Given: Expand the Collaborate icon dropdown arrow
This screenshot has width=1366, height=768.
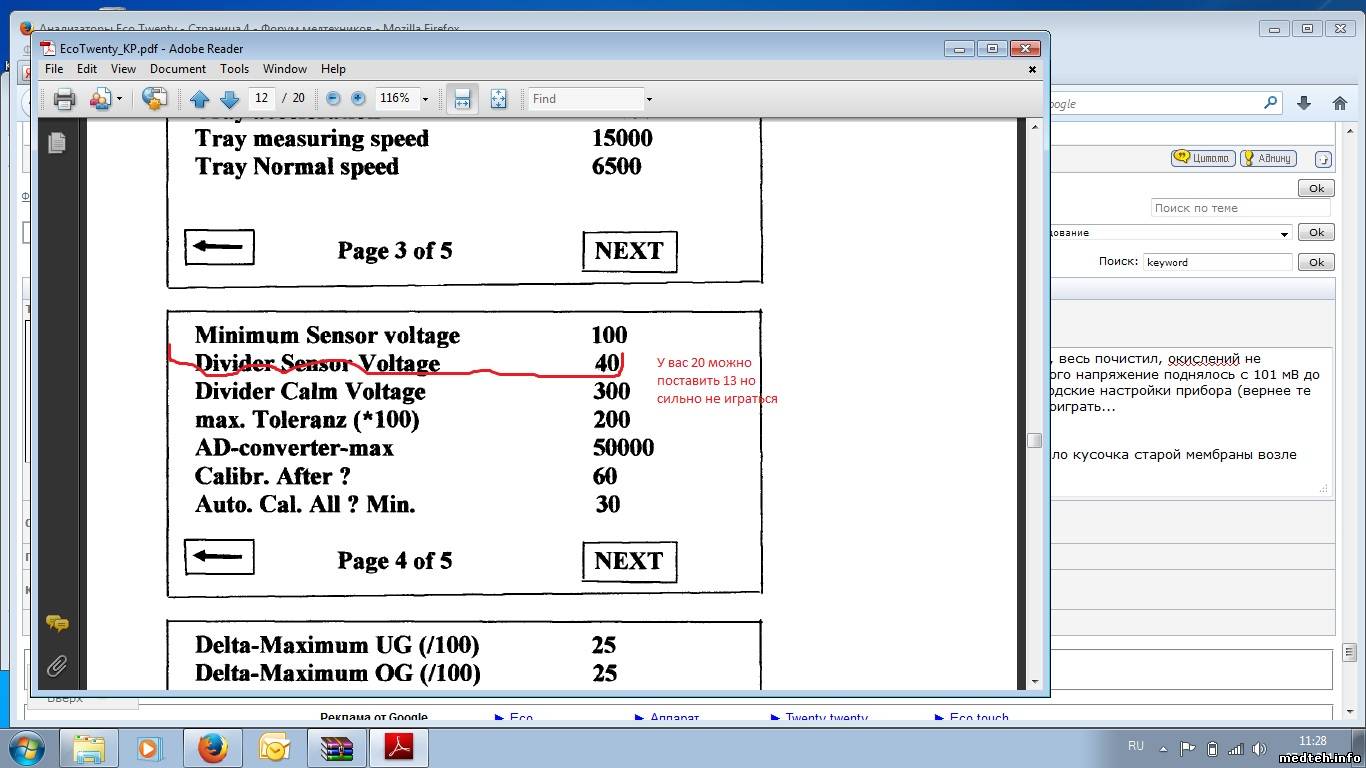Looking at the screenshot, I should [x=119, y=99].
